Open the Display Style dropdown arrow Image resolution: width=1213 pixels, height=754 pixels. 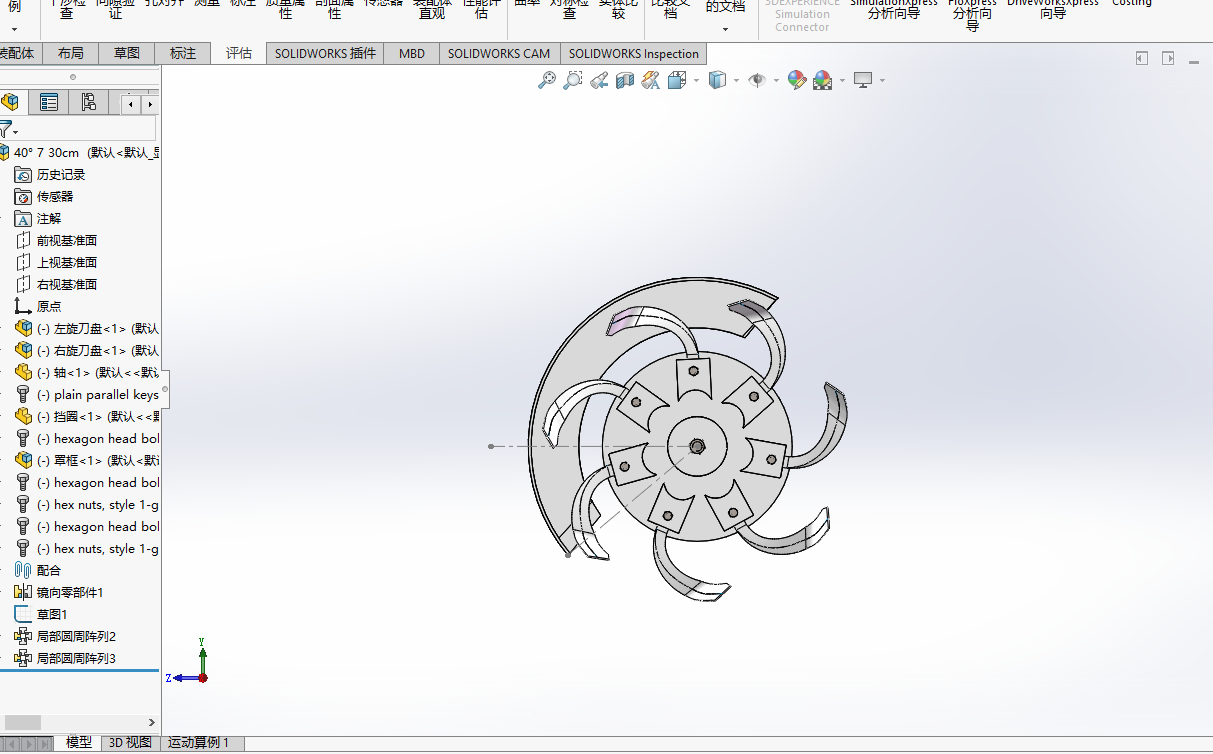(x=736, y=80)
